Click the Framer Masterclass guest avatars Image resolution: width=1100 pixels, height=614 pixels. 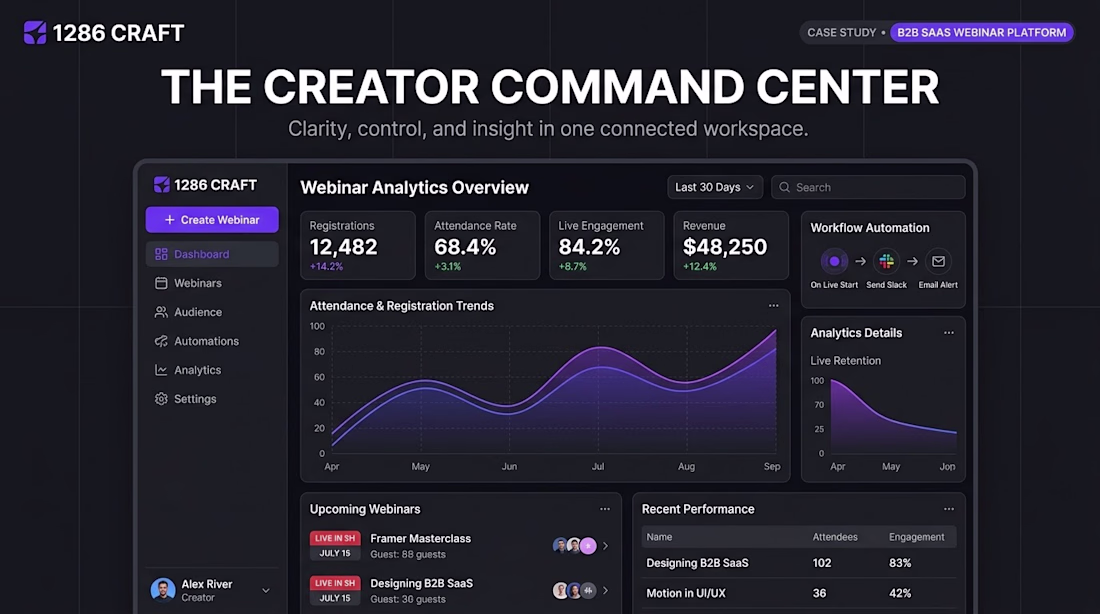click(x=575, y=545)
